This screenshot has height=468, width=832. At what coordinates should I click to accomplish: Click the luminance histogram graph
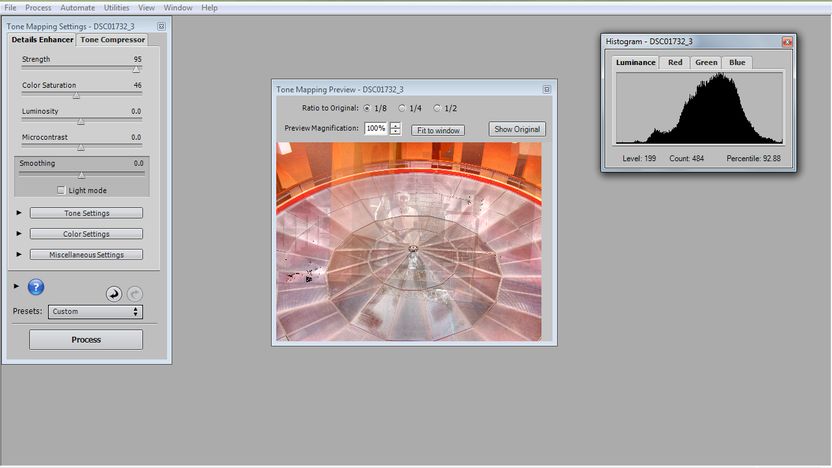tap(699, 108)
